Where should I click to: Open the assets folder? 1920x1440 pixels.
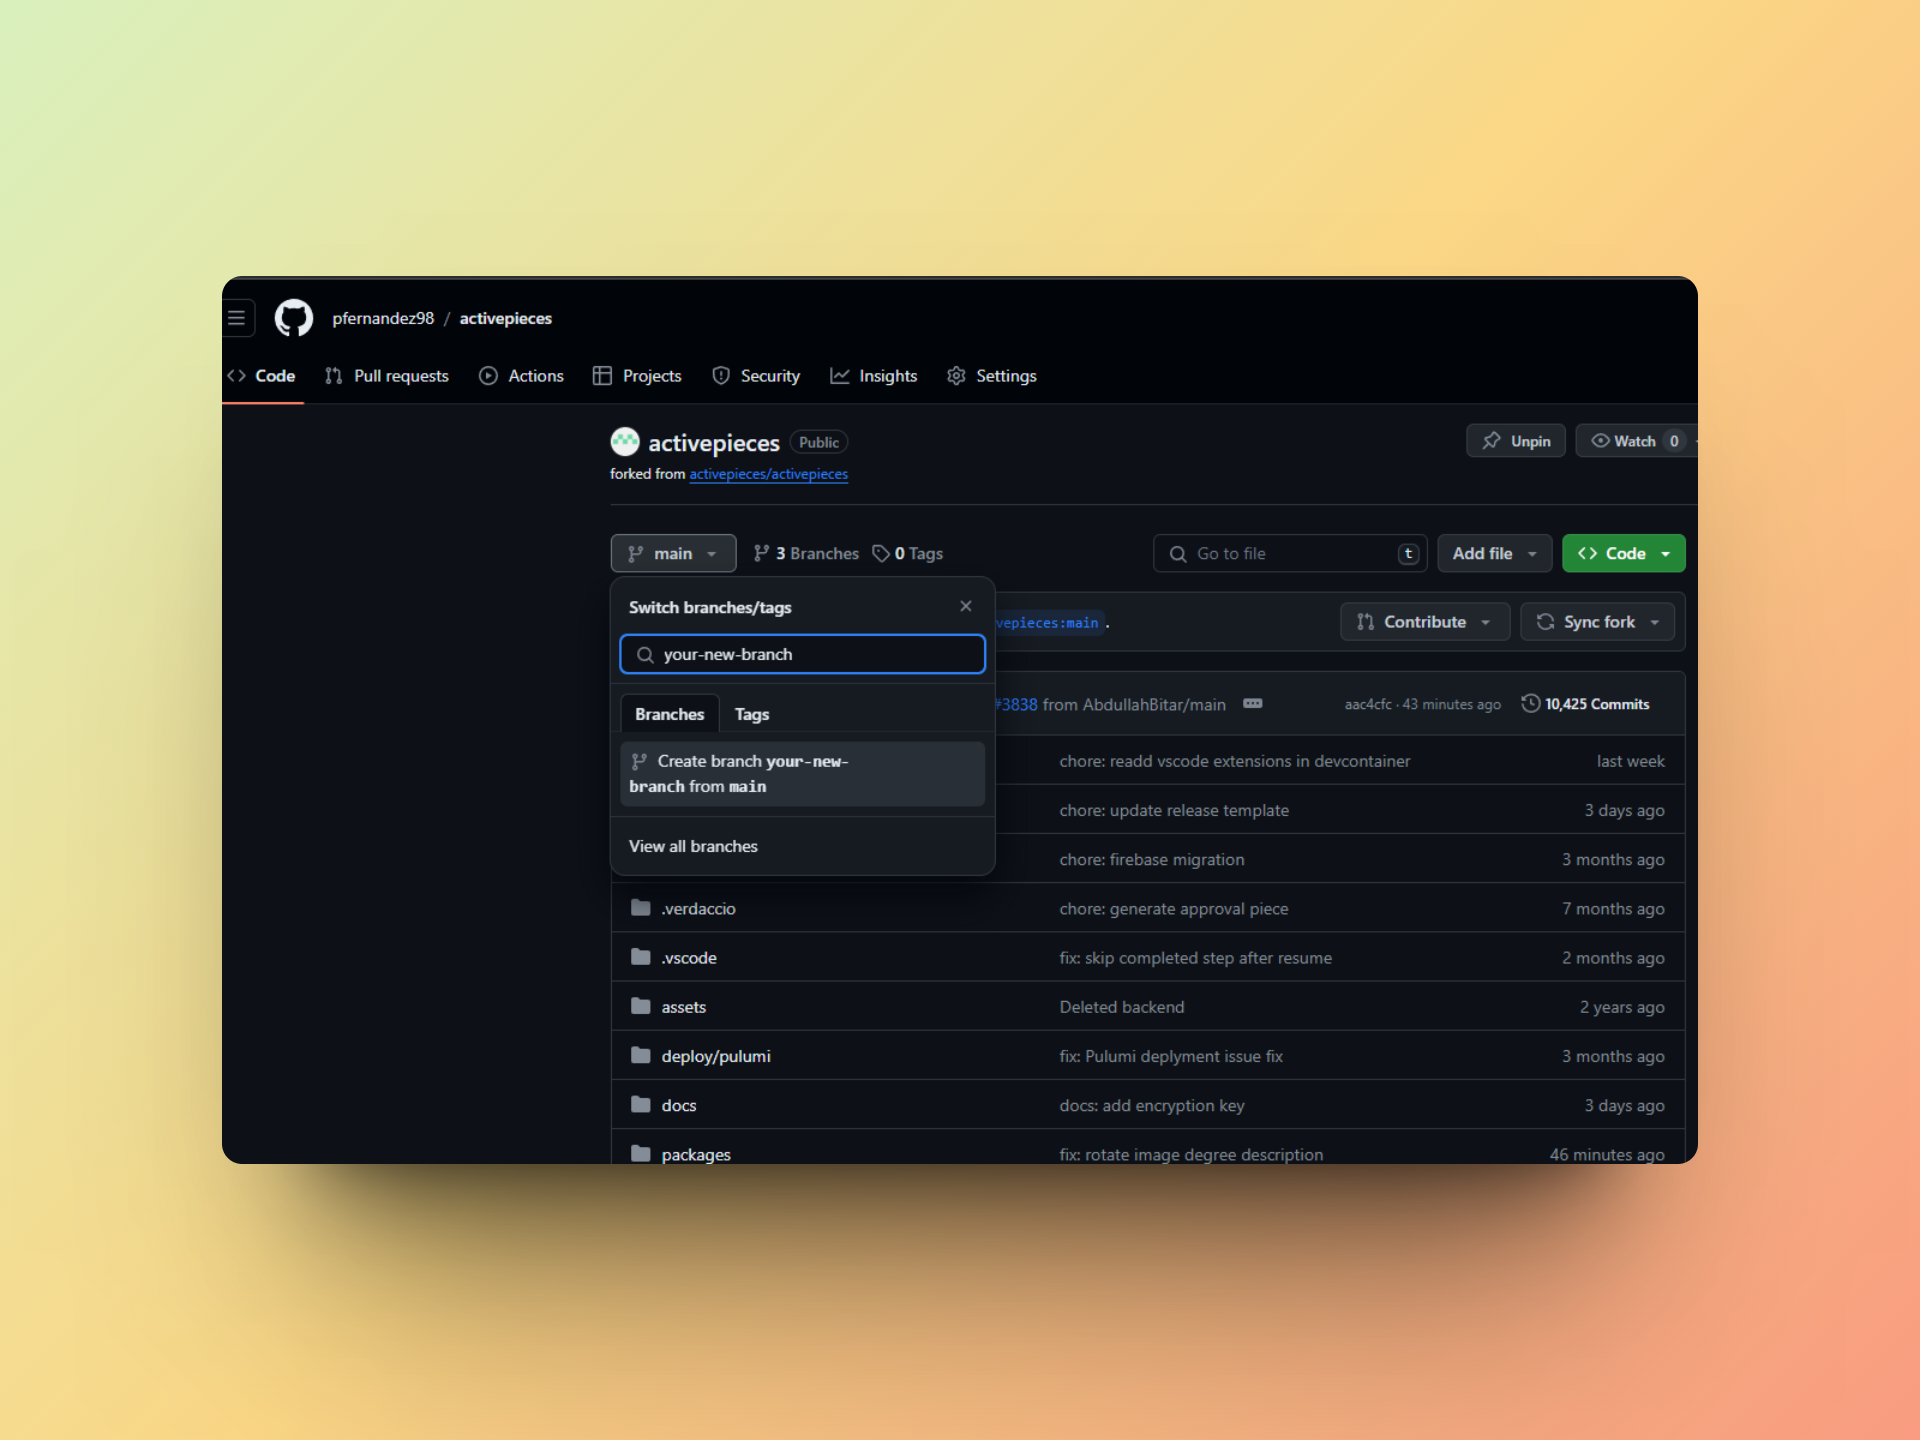683,1007
